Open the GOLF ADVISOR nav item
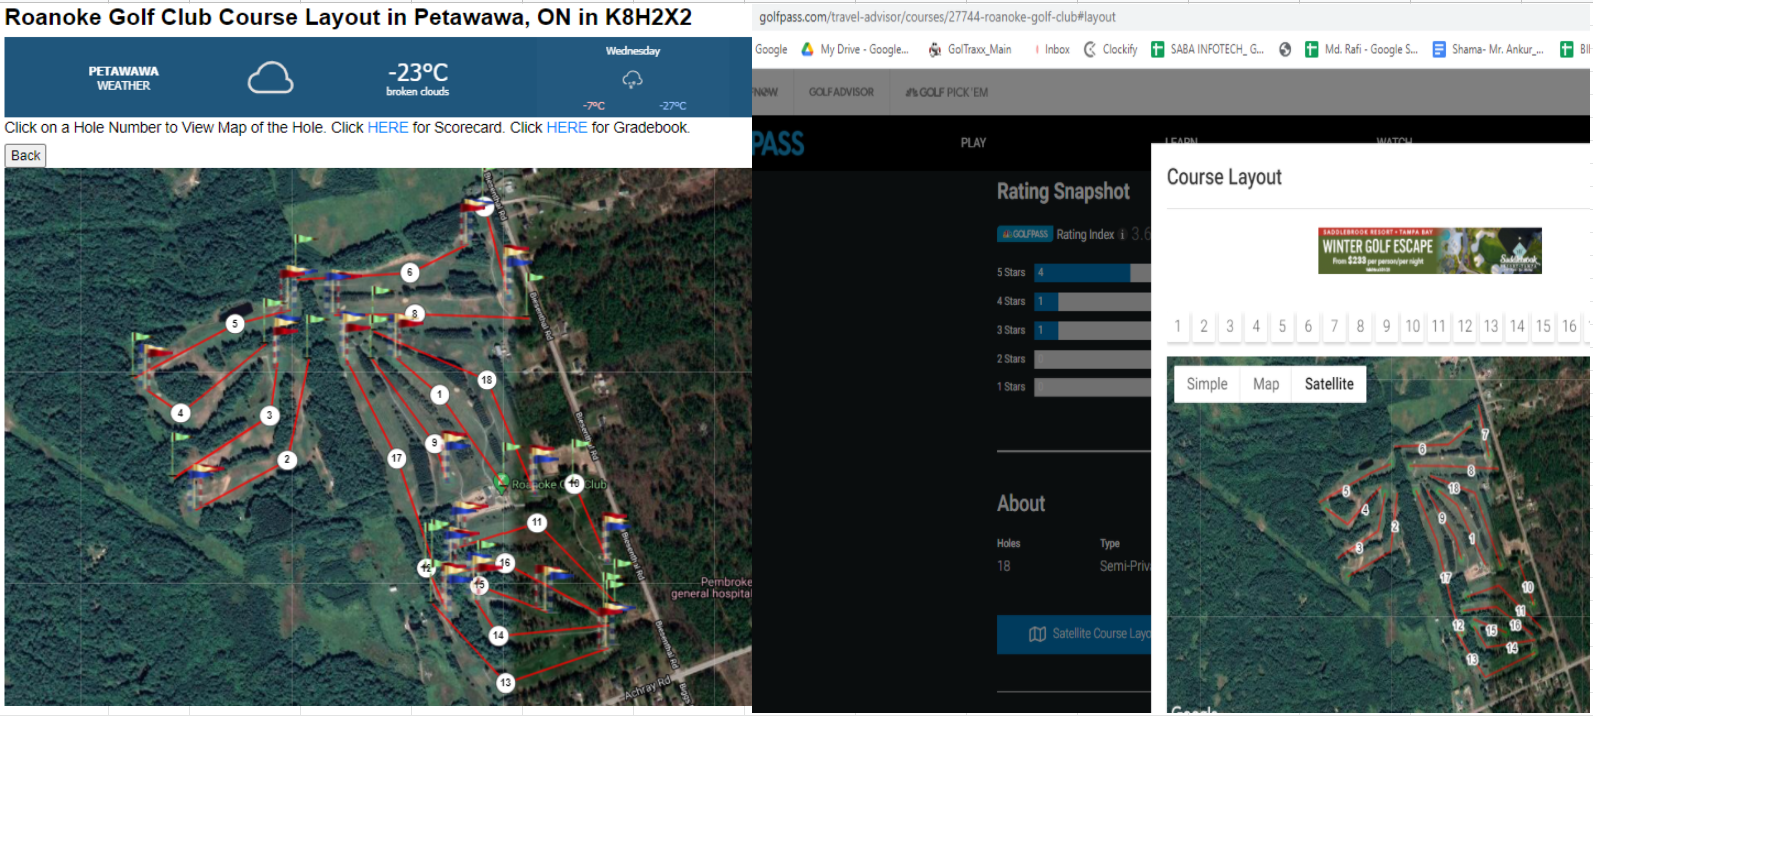 tap(841, 92)
